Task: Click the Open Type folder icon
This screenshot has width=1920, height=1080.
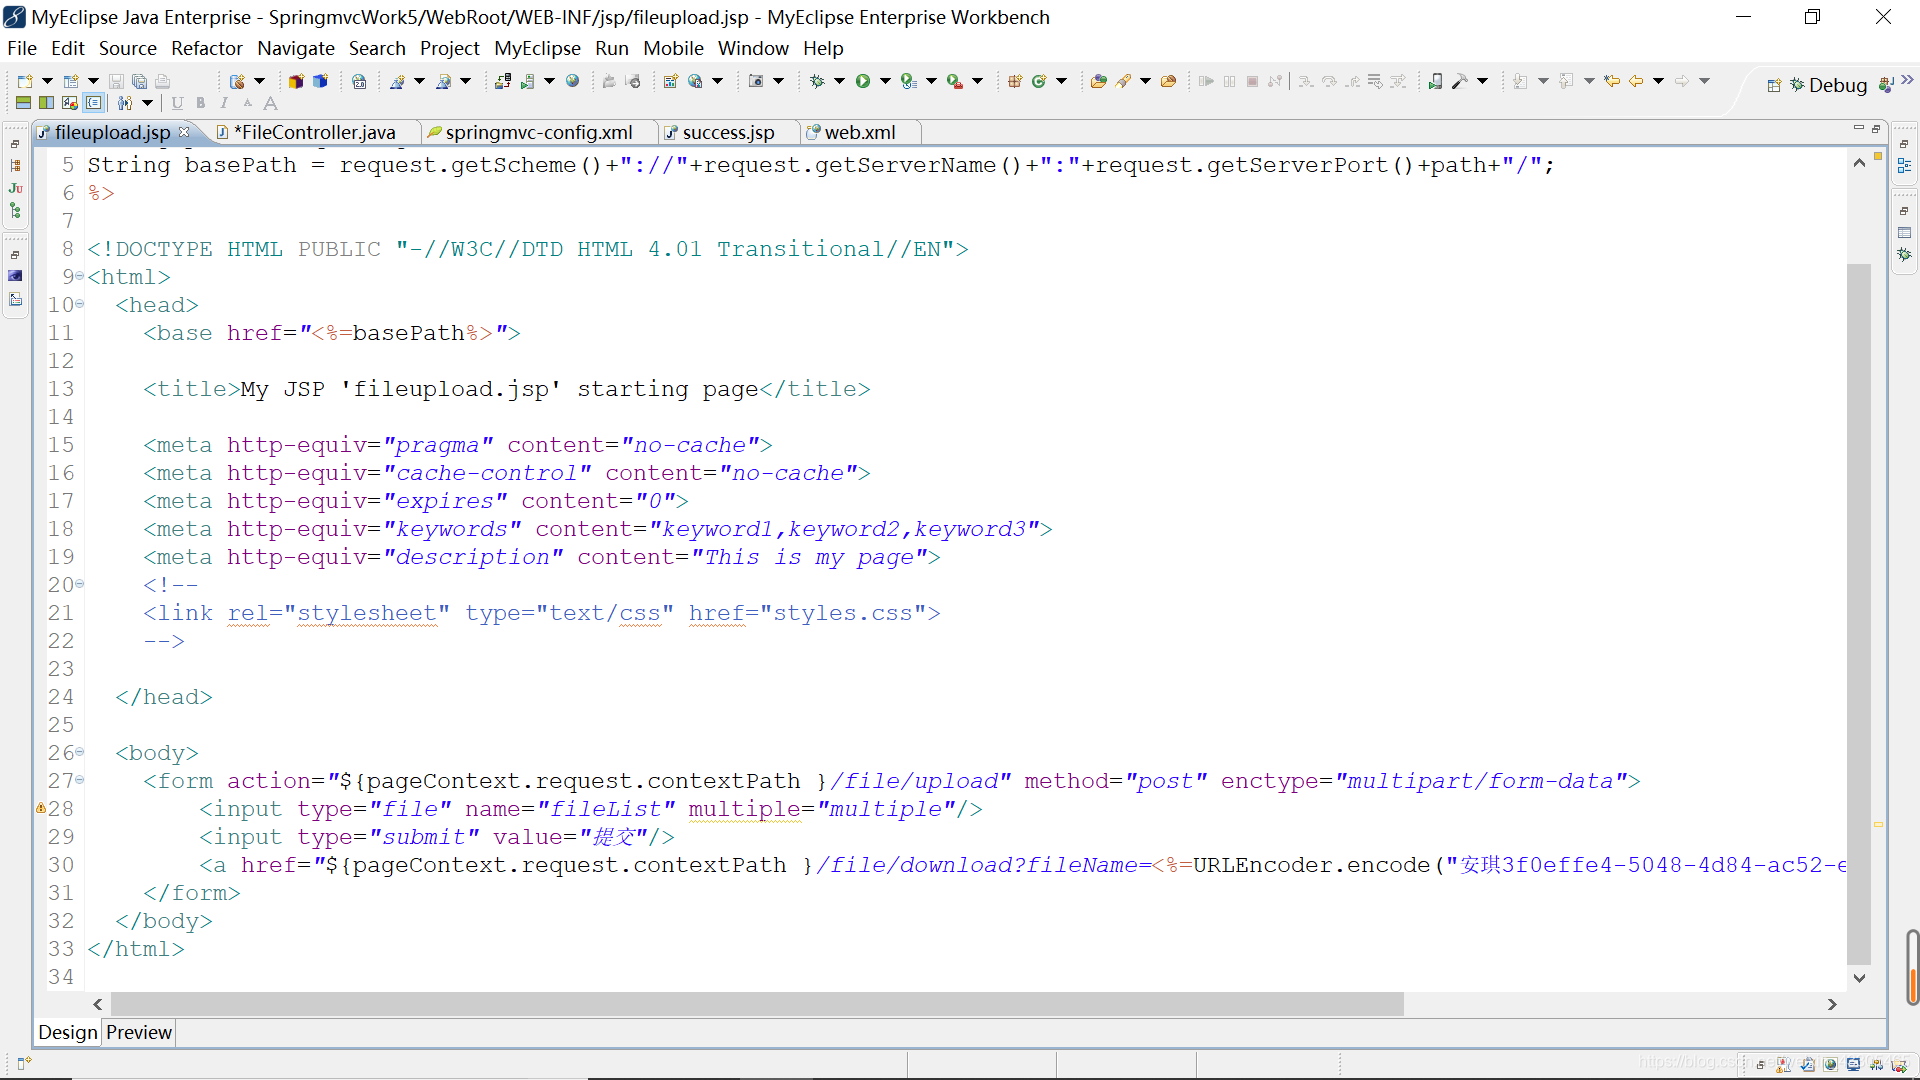Action: click(1098, 81)
